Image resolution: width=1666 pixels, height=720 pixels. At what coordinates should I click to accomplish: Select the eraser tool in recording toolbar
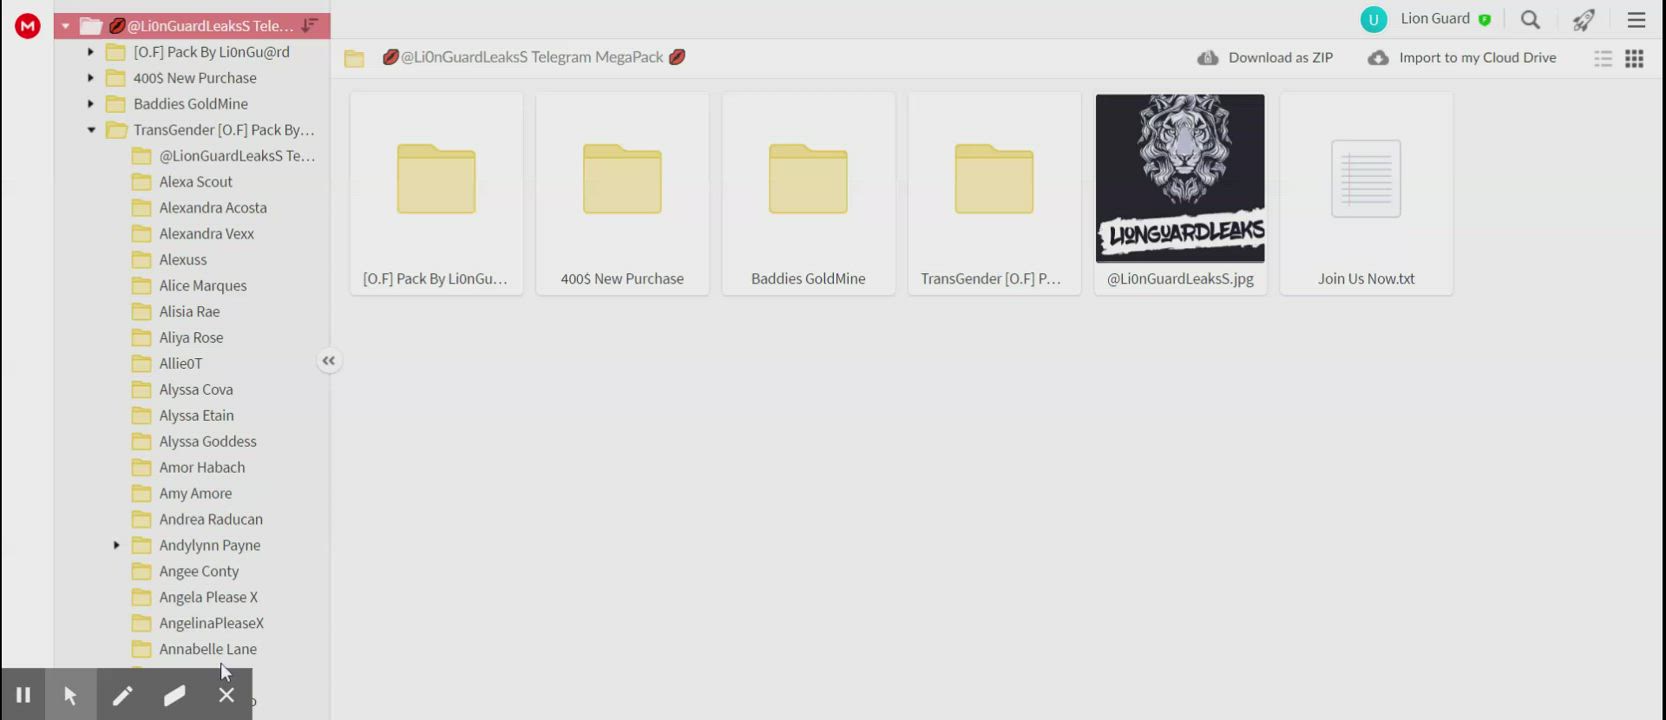[x=174, y=695]
